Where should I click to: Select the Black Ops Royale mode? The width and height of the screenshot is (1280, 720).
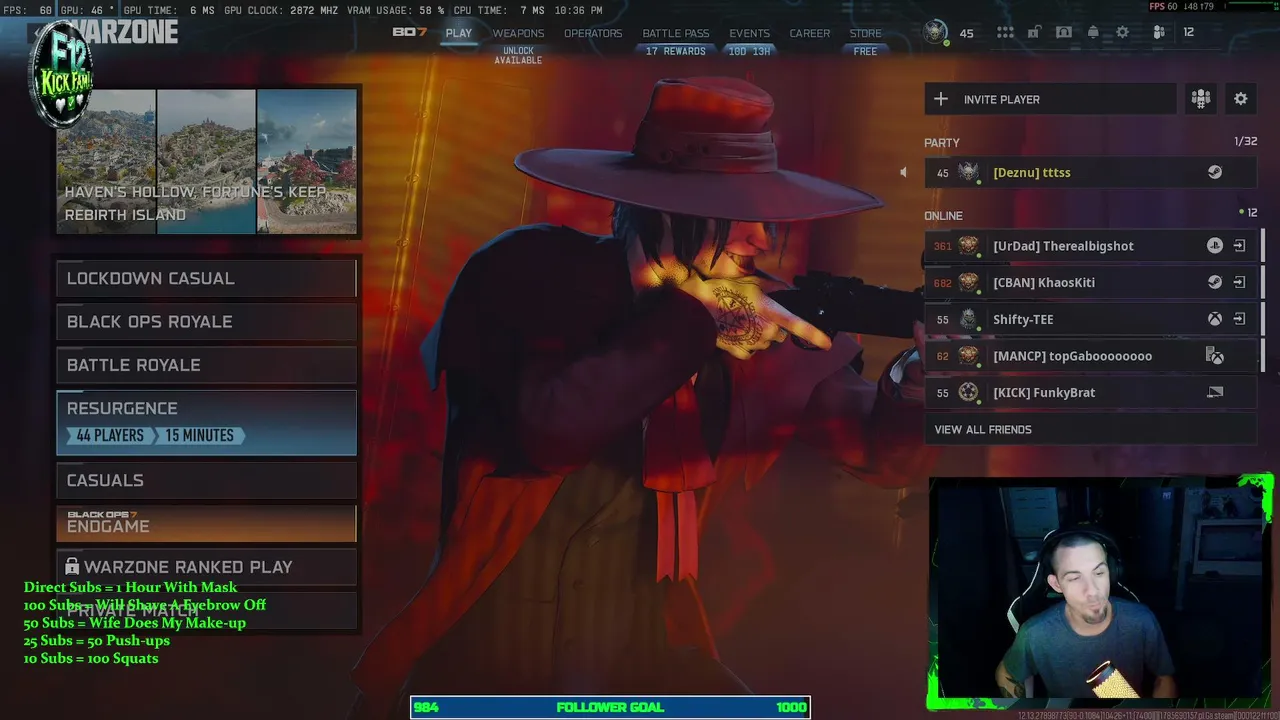coord(206,322)
